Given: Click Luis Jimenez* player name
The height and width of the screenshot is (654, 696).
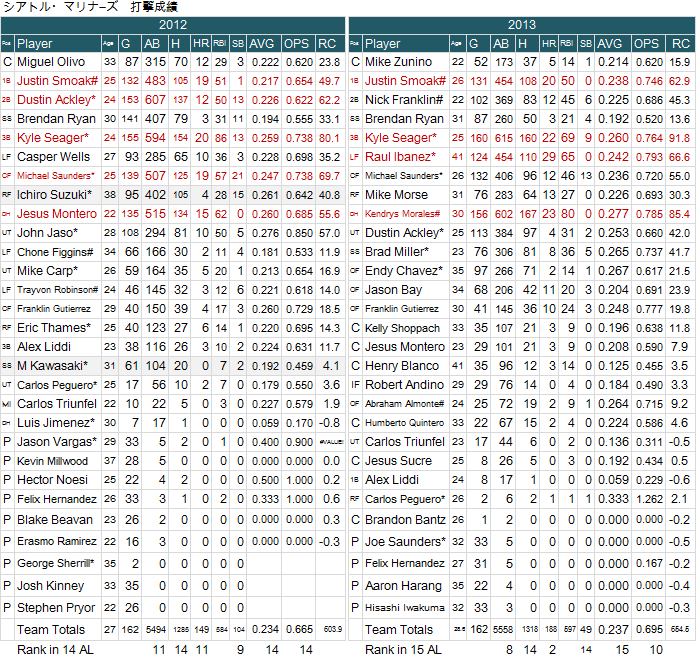Looking at the screenshot, I should (x=56, y=423).
